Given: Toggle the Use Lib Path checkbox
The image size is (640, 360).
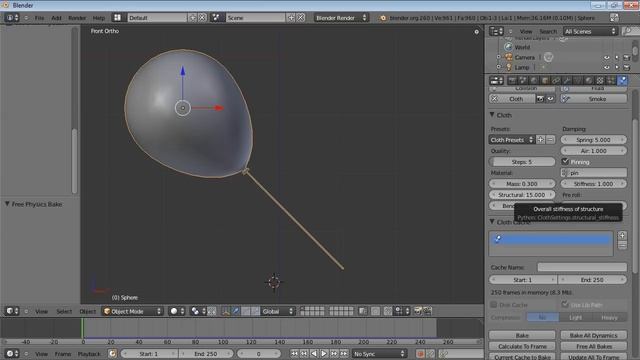Looking at the screenshot, I should [565, 304].
